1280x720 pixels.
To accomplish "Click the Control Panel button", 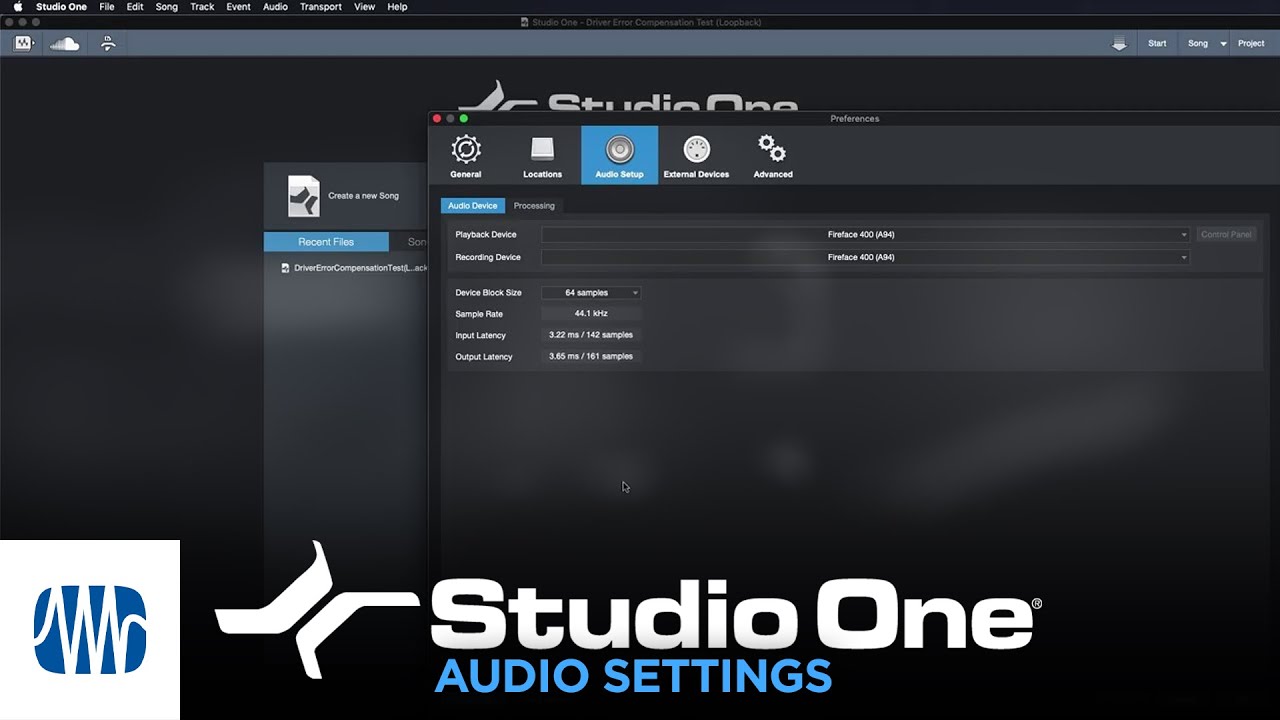I will point(1226,235).
